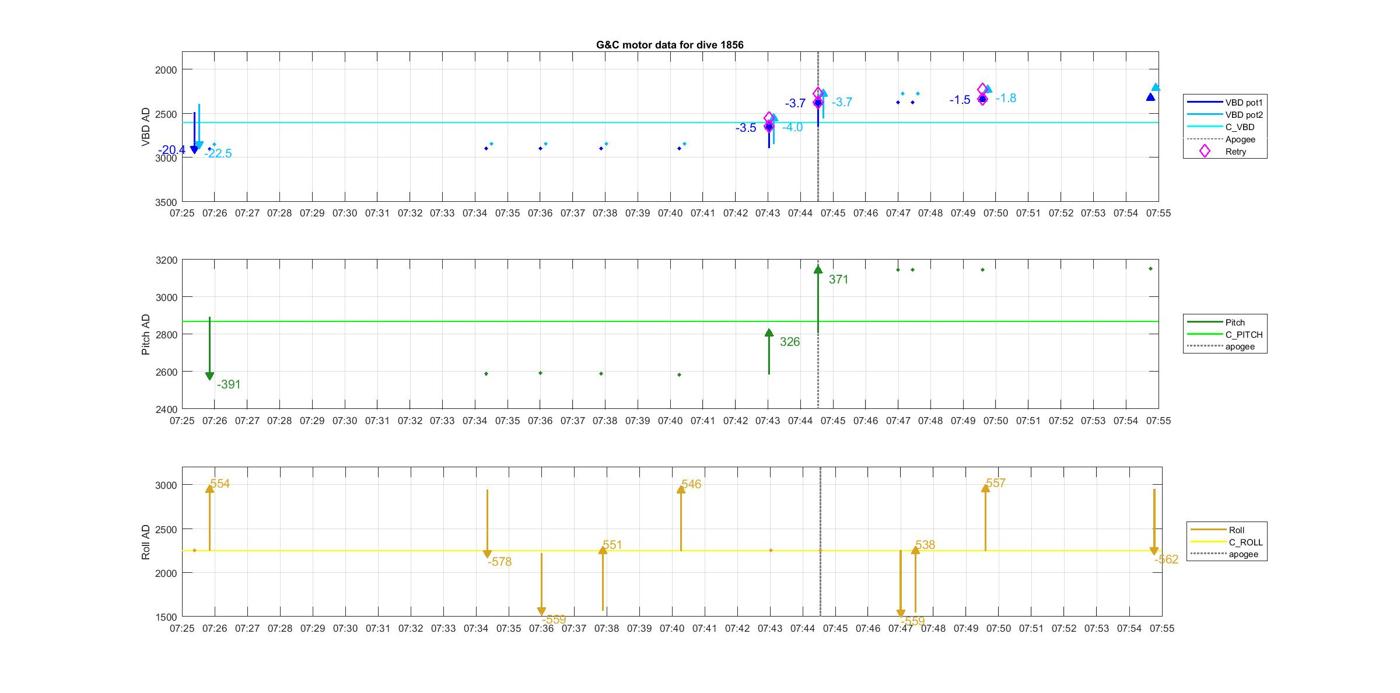
Task: Click the 551 roll data label
Action: tap(612, 545)
